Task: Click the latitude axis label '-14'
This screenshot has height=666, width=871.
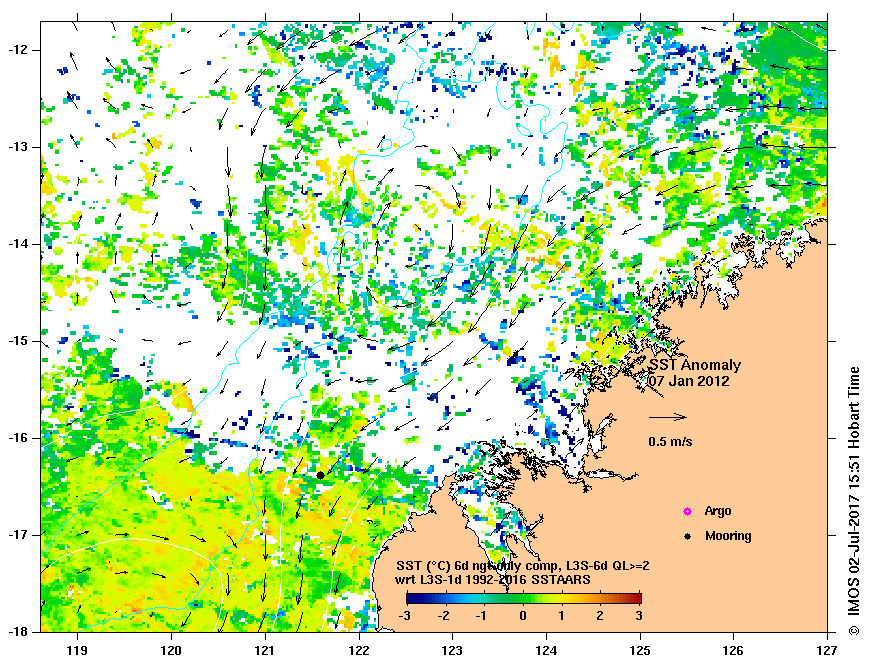Action: point(17,244)
